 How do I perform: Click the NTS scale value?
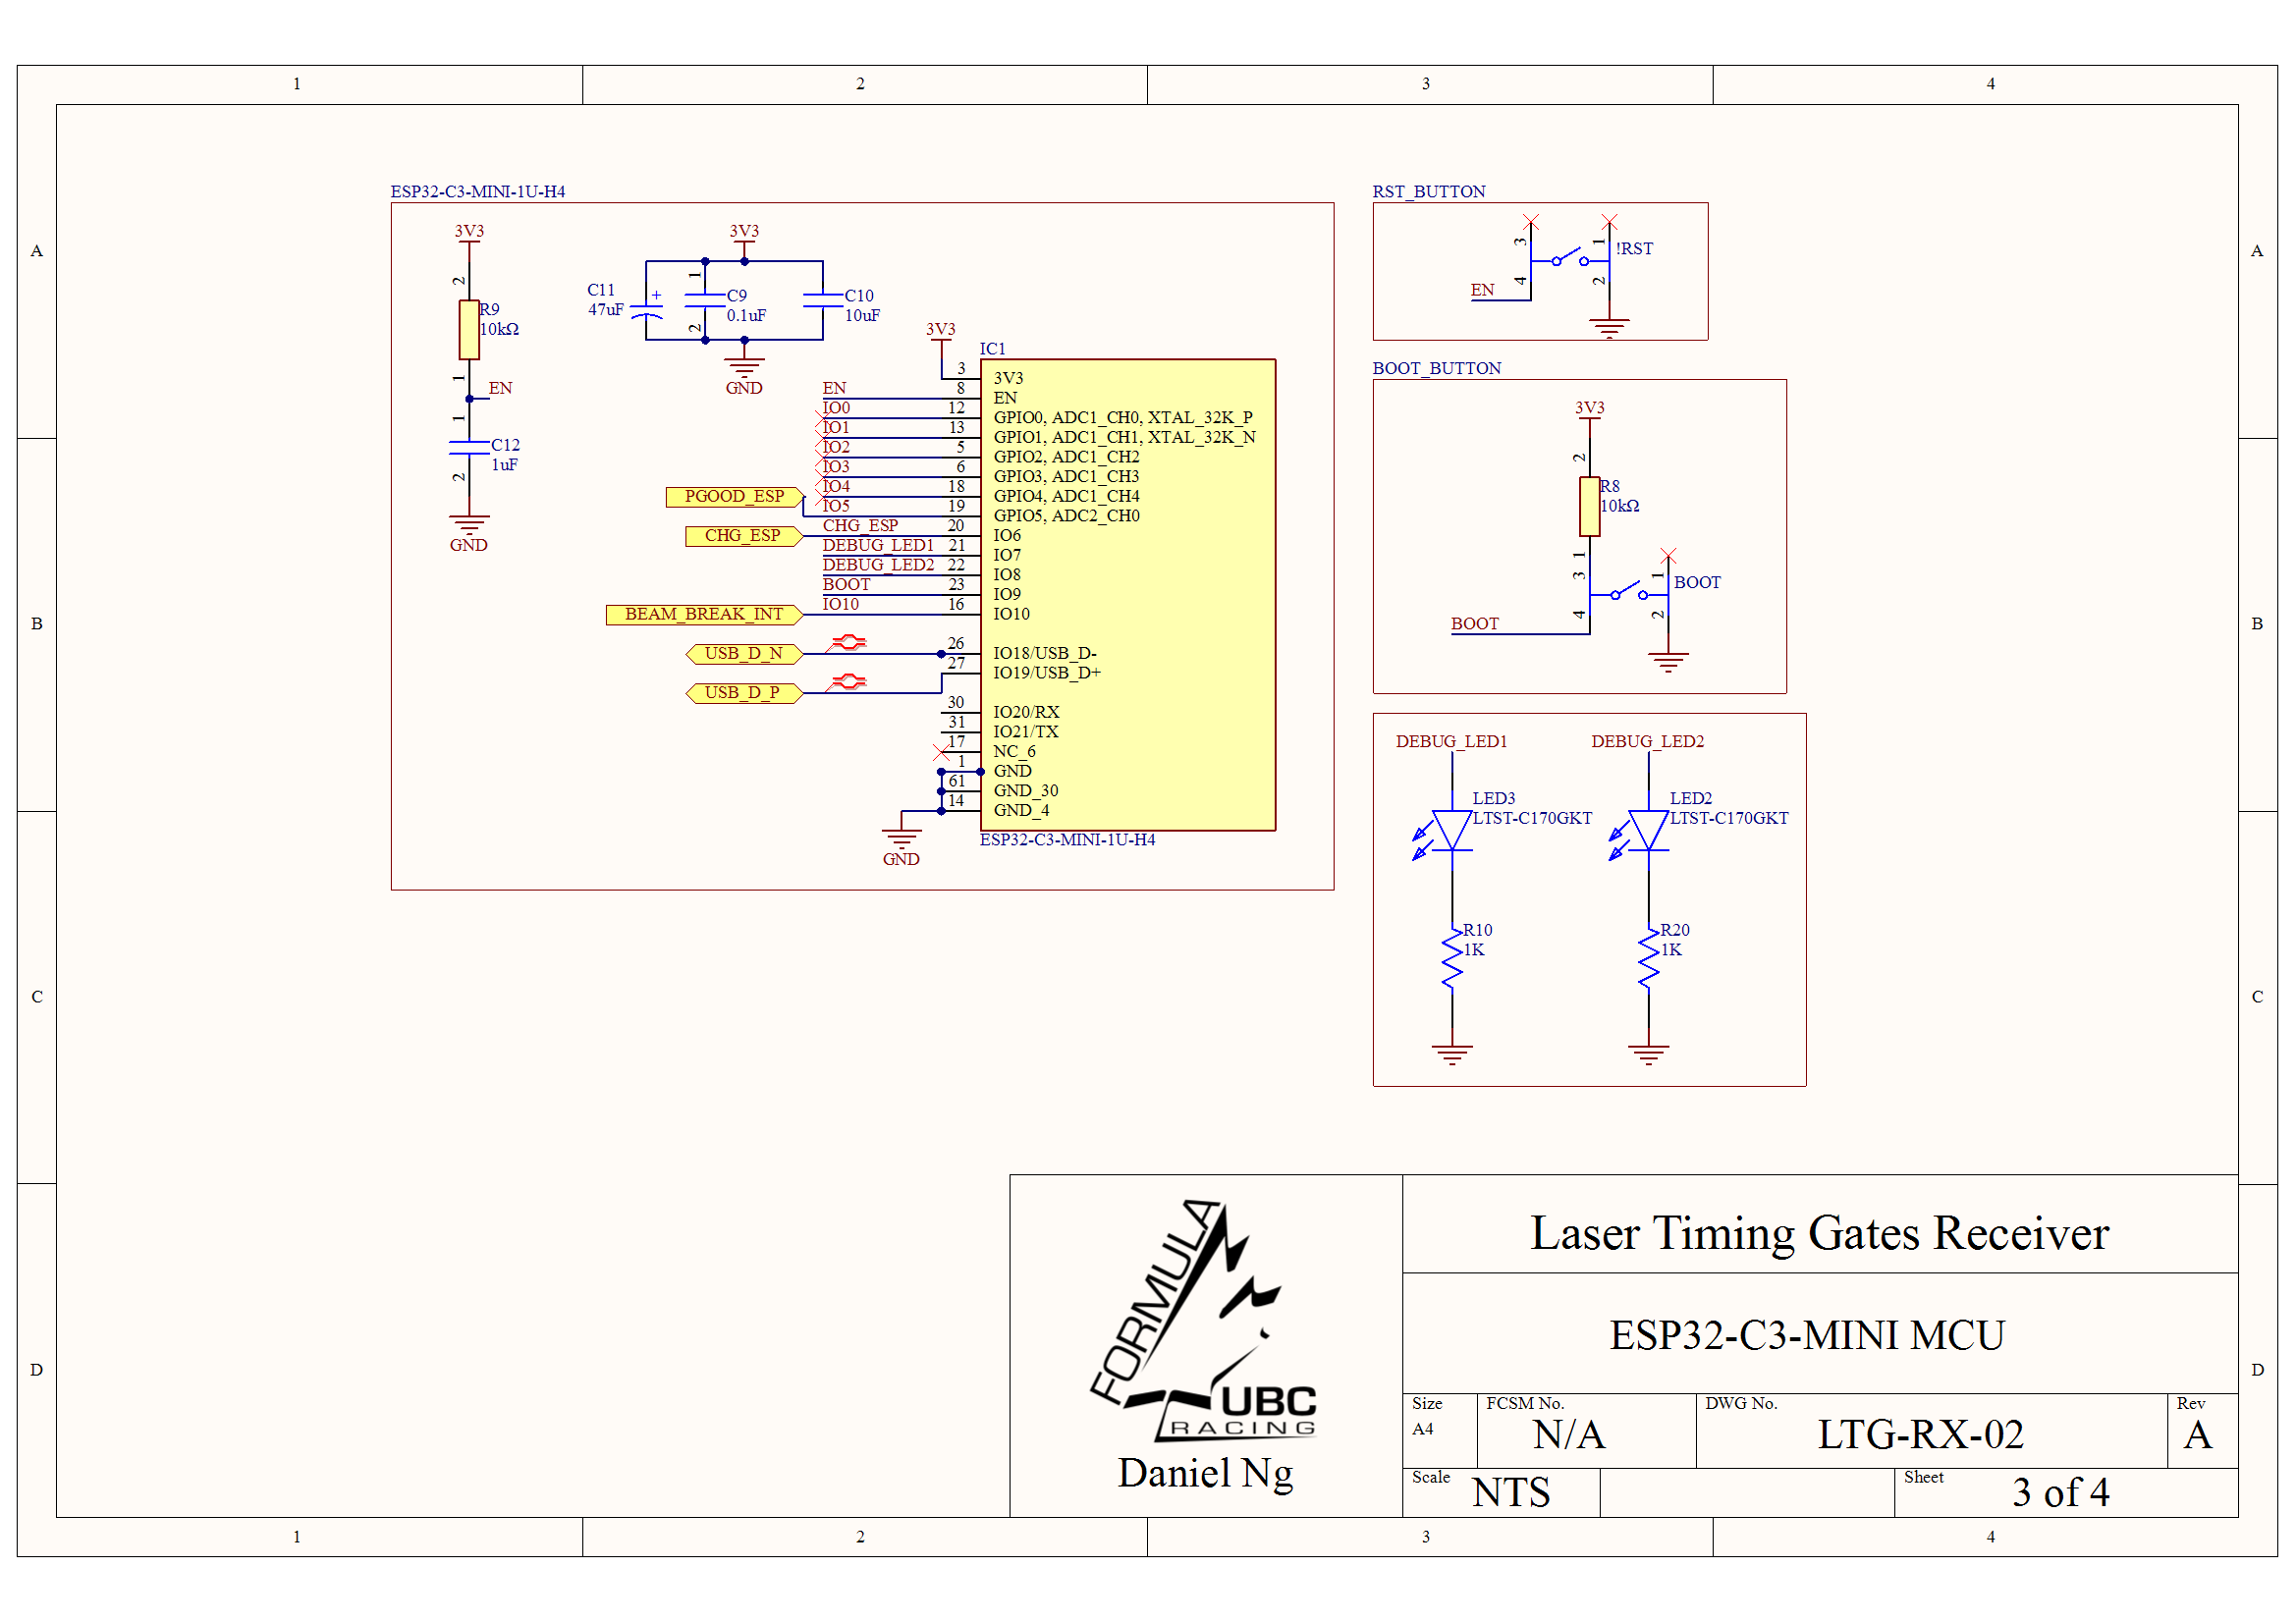(x=1511, y=1493)
